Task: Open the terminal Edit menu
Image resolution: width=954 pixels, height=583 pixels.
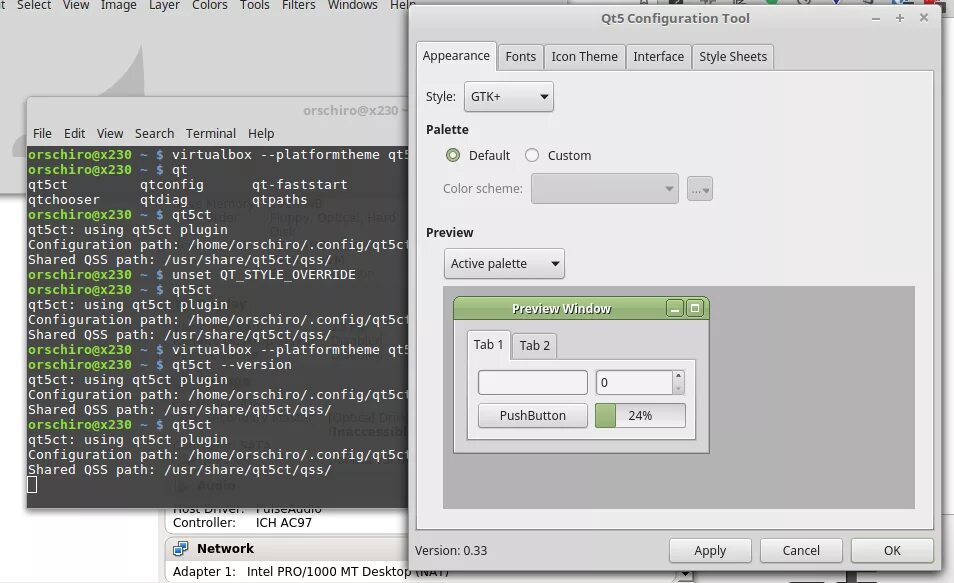Action: tap(74, 133)
